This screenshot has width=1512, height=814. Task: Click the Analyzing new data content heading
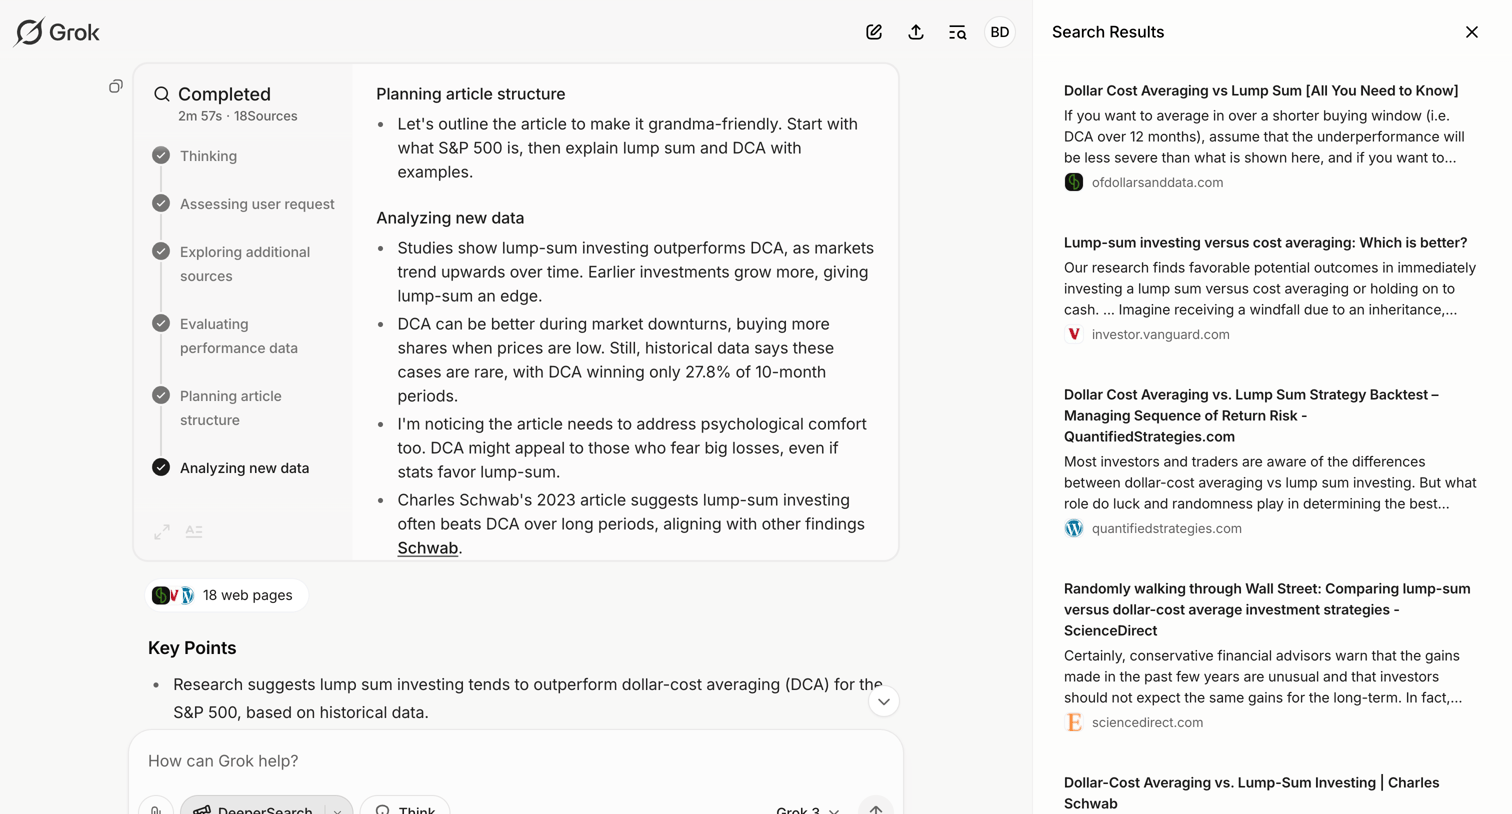[450, 218]
